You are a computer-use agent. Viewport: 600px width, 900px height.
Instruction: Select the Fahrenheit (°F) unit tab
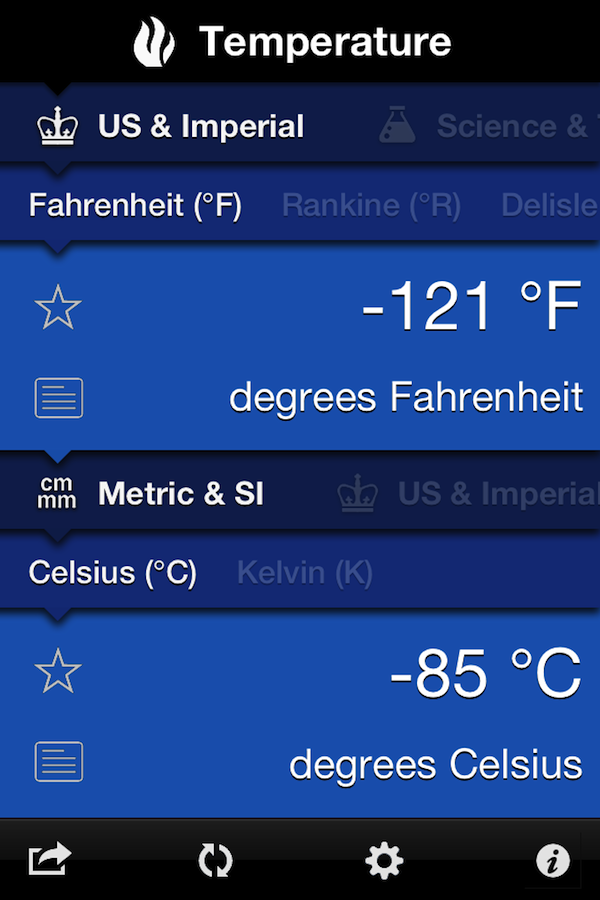click(x=135, y=206)
